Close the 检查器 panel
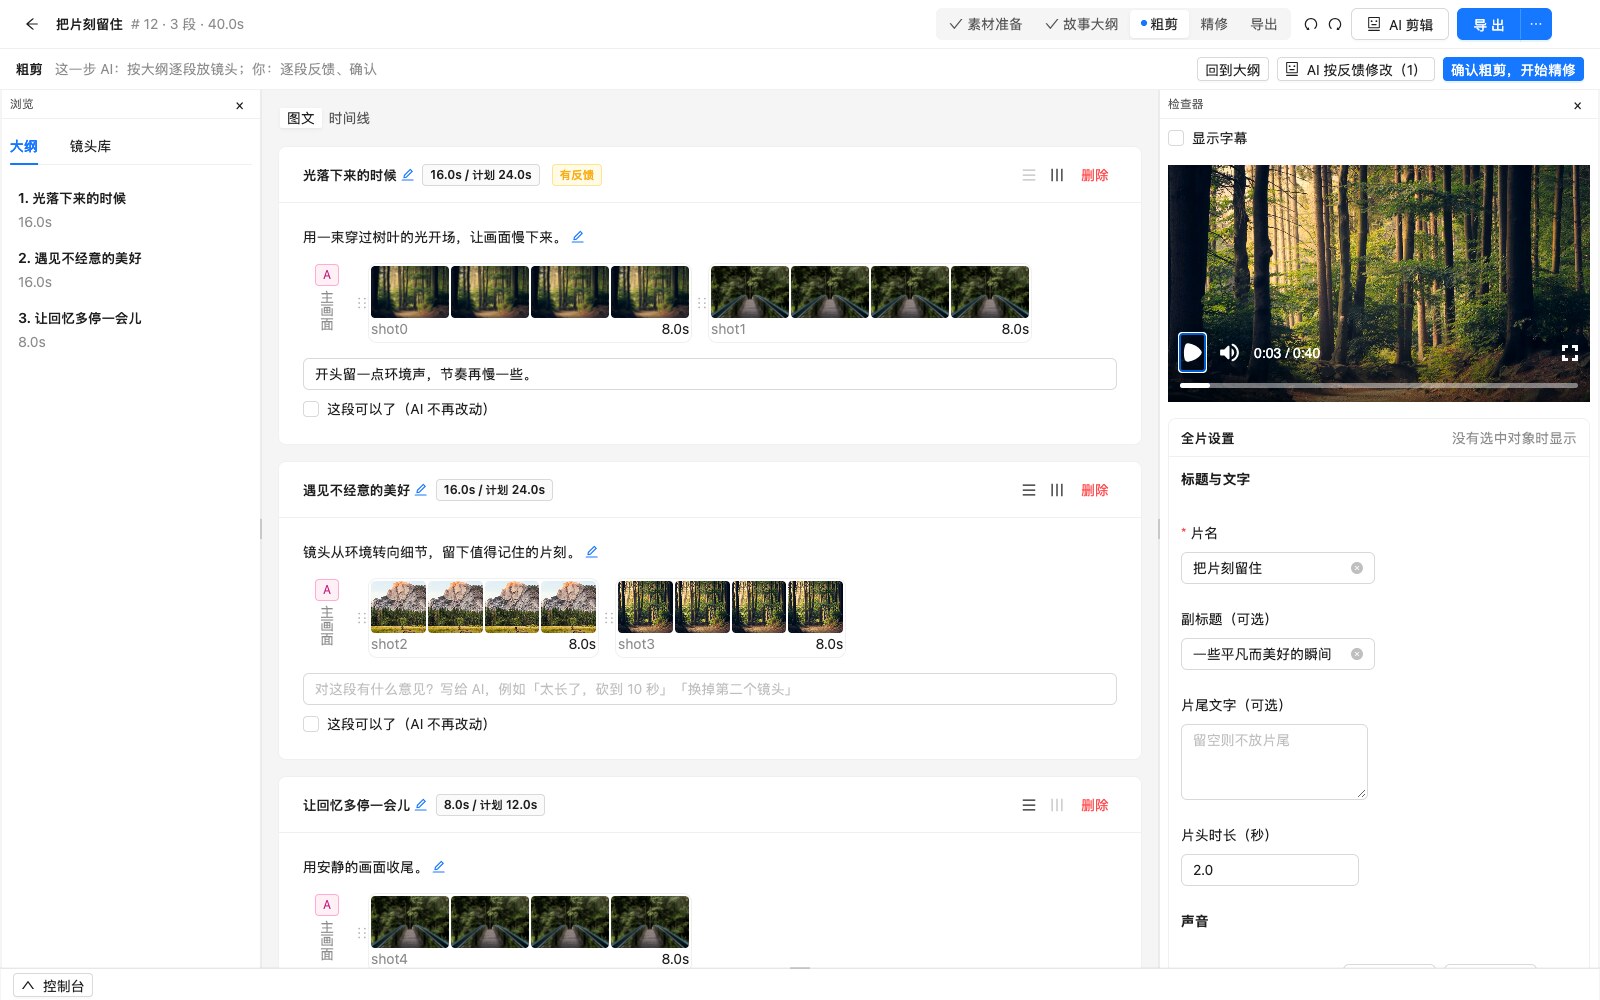 (x=1578, y=105)
